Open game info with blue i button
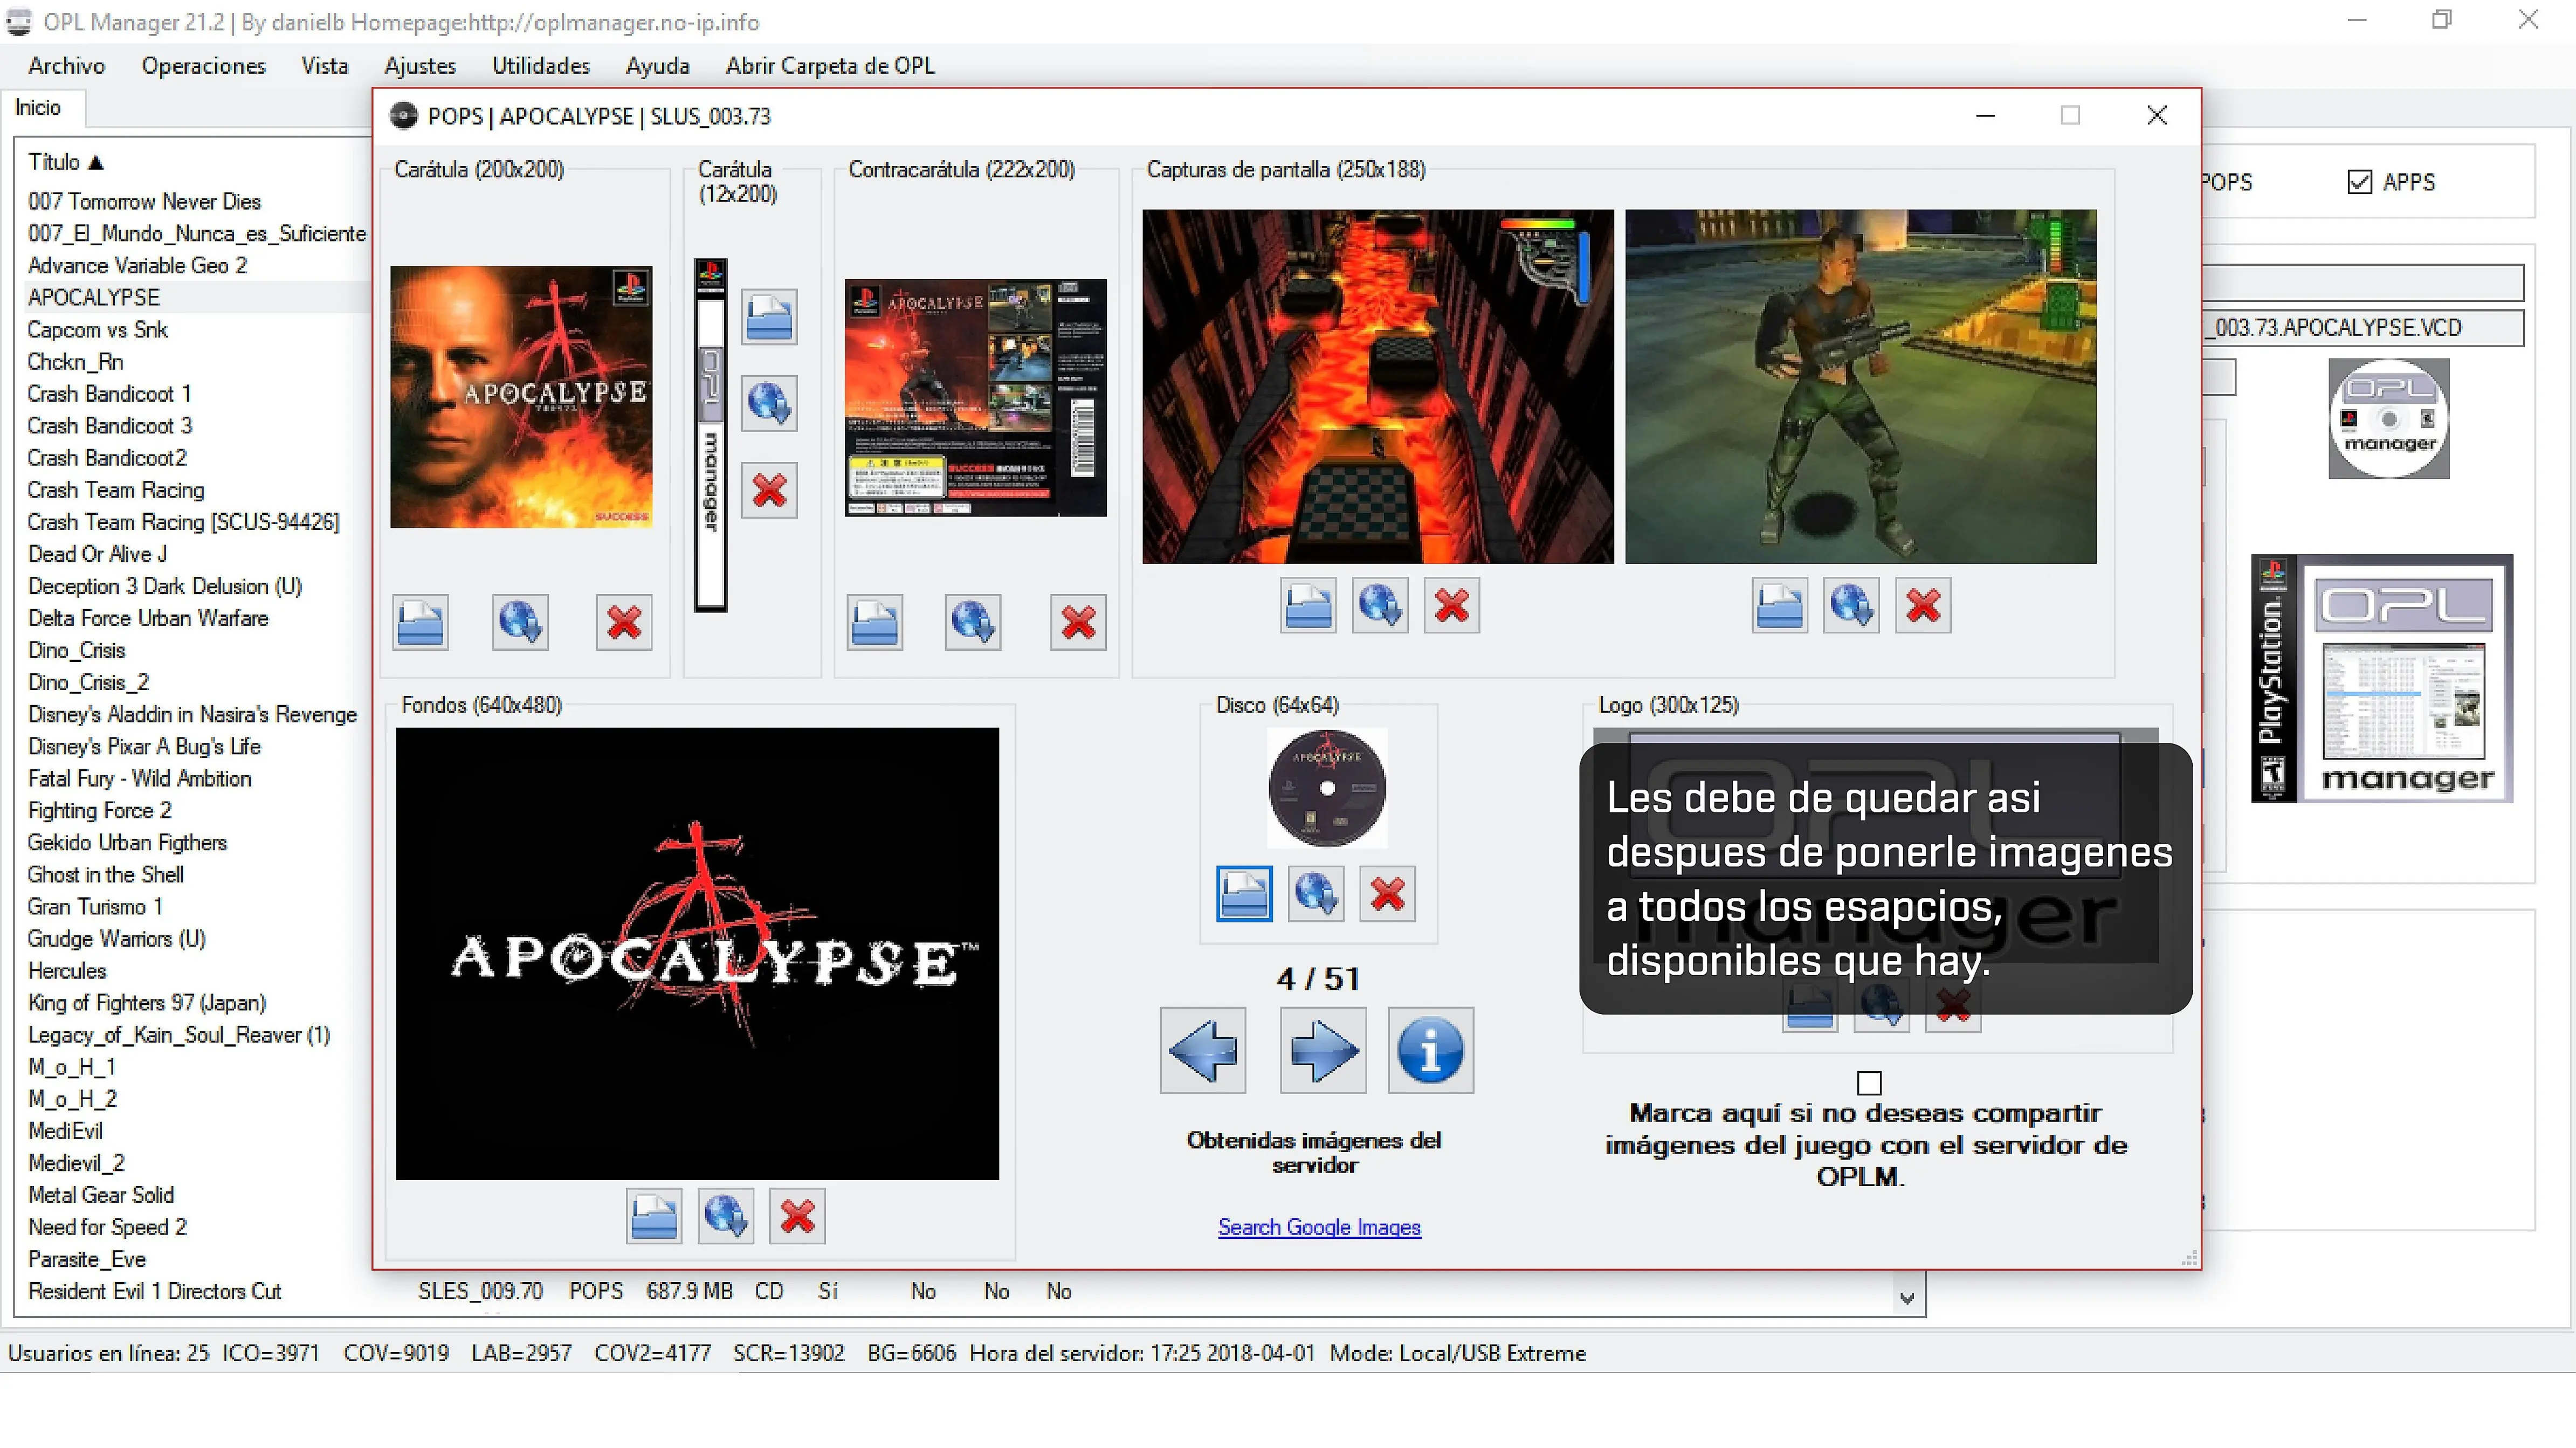The width and height of the screenshot is (2576, 1448). (1431, 1050)
